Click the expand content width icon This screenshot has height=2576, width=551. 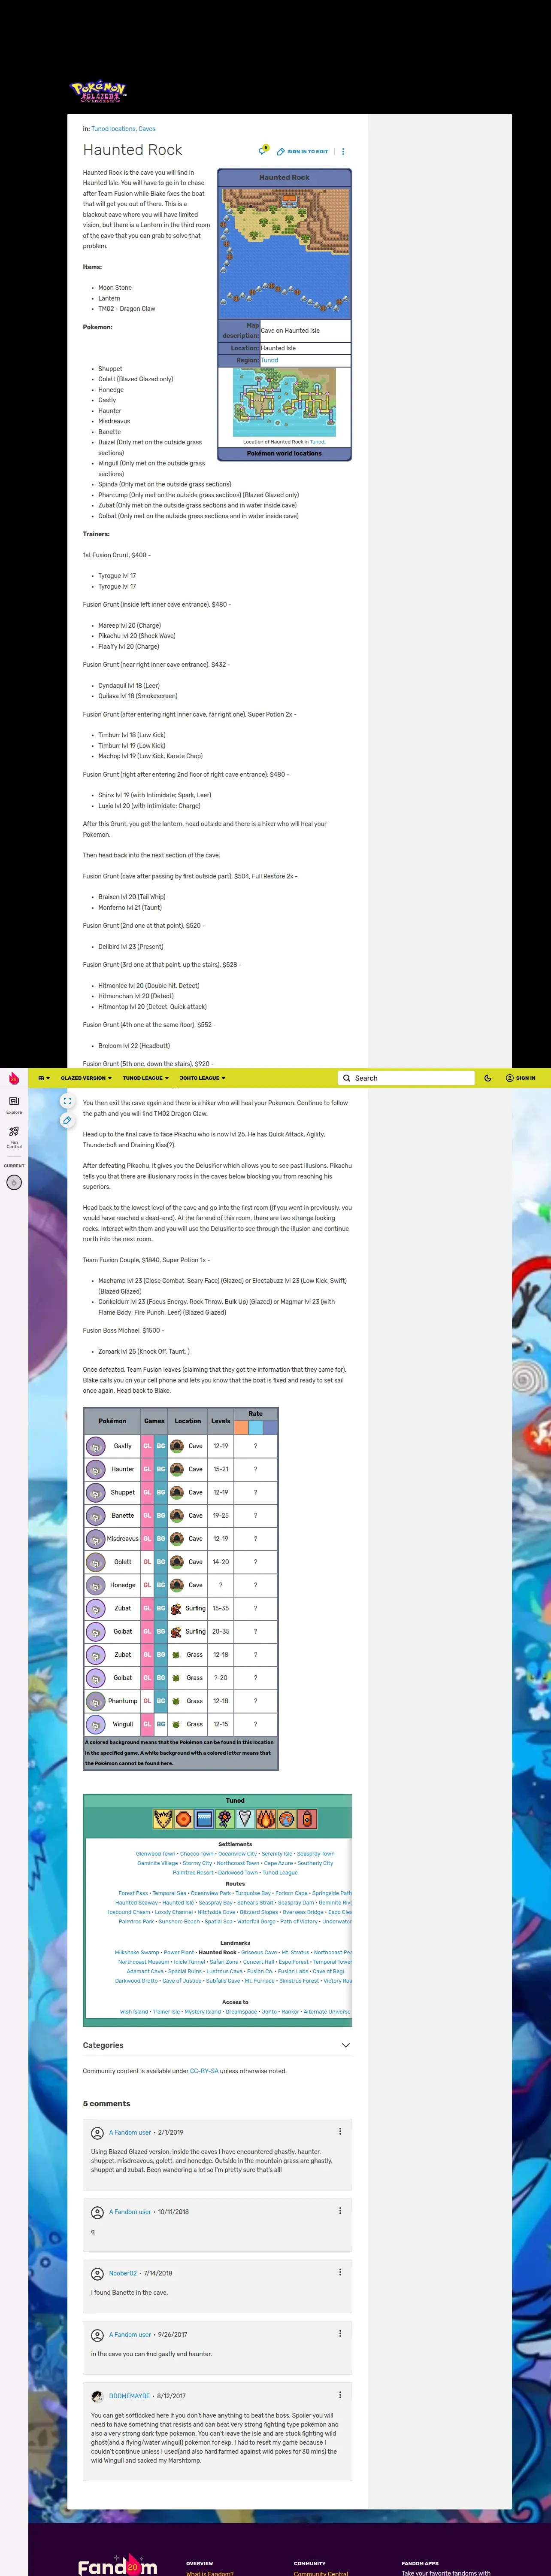pos(66,1101)
